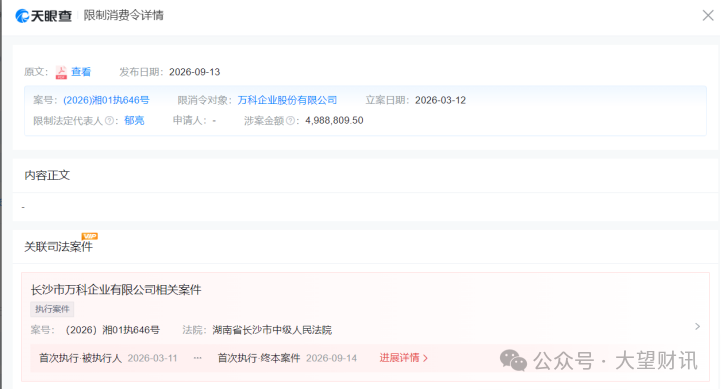Open case number (2026)湘01执646号 link

pos(106,100)
